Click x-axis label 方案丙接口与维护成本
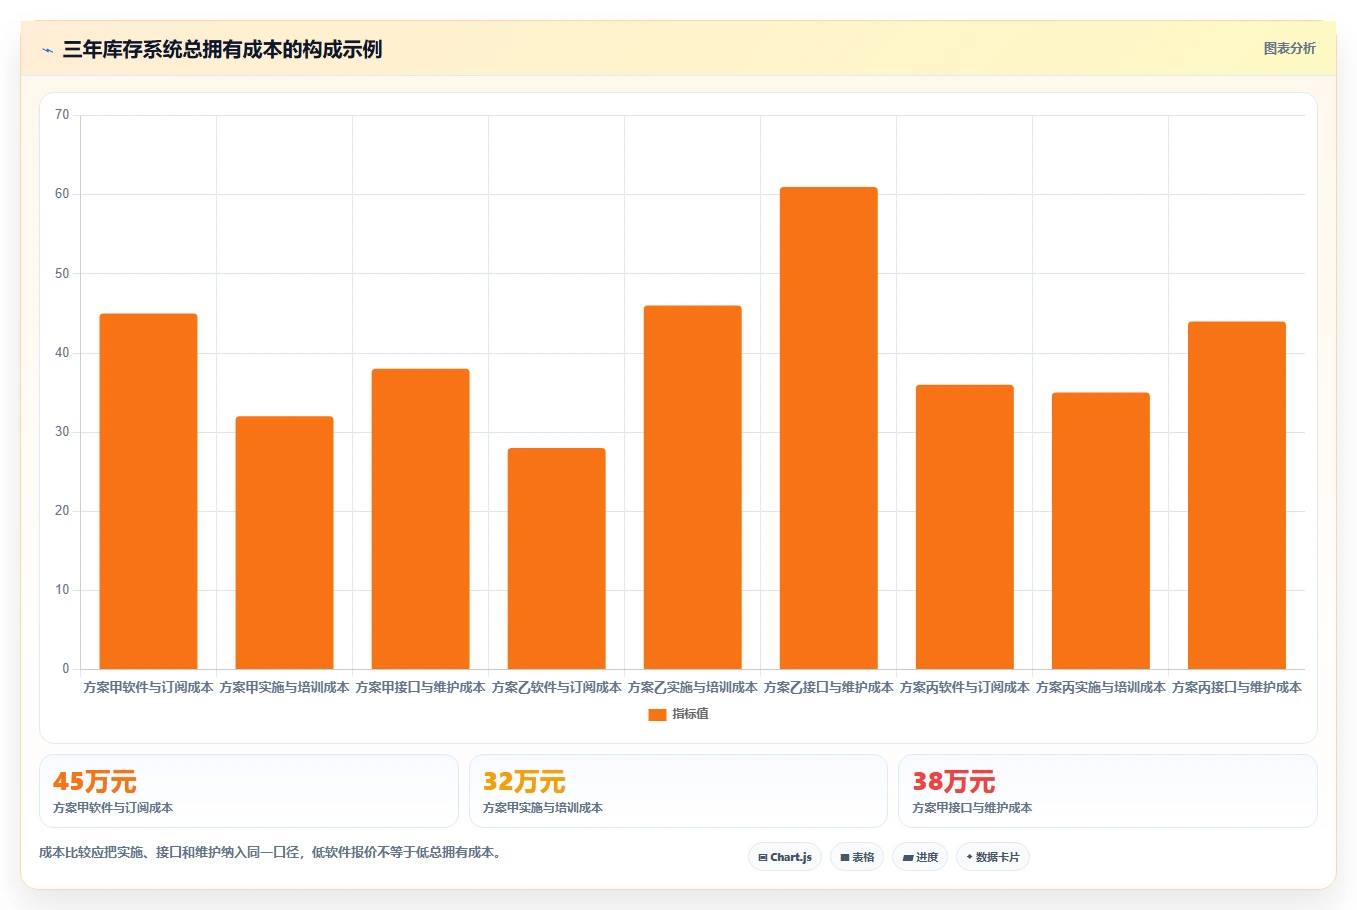 coord(1236,688)
